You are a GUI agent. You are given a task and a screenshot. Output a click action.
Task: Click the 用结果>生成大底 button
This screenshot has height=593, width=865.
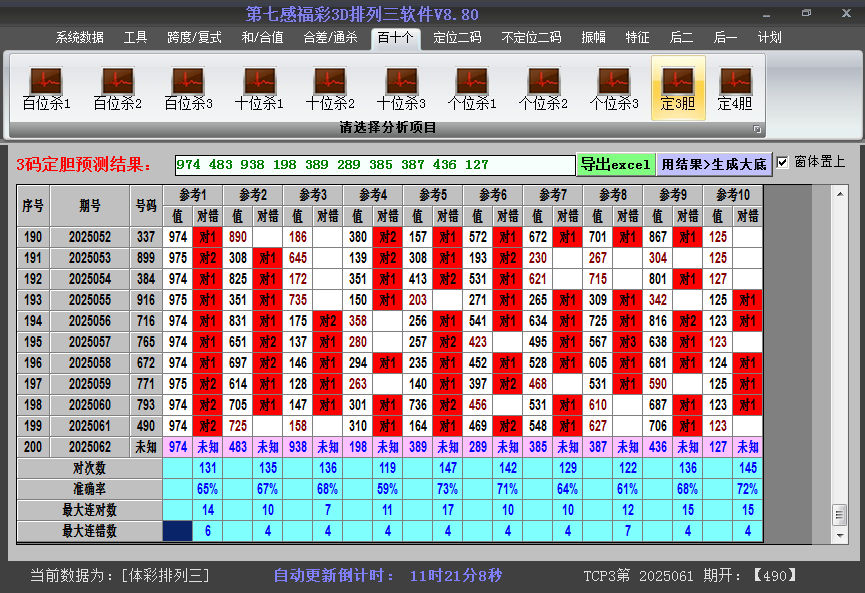[714, 164]
